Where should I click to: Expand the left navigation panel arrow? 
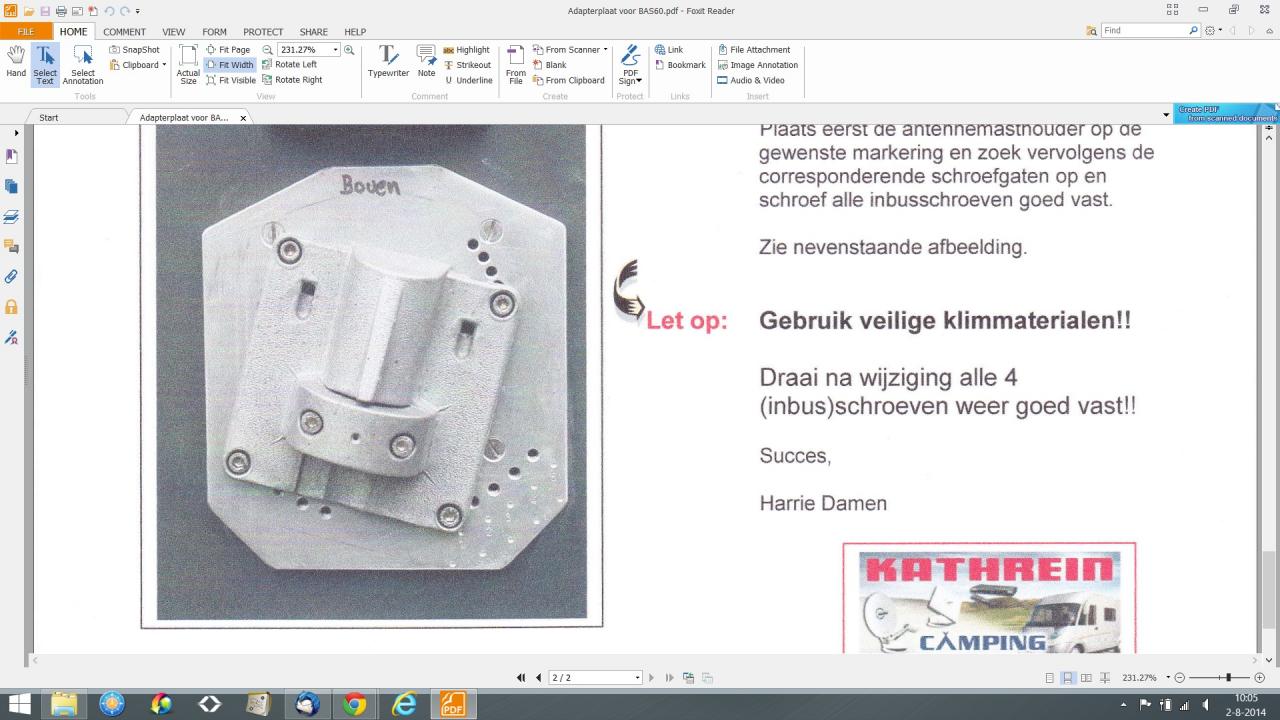(16, 133)
